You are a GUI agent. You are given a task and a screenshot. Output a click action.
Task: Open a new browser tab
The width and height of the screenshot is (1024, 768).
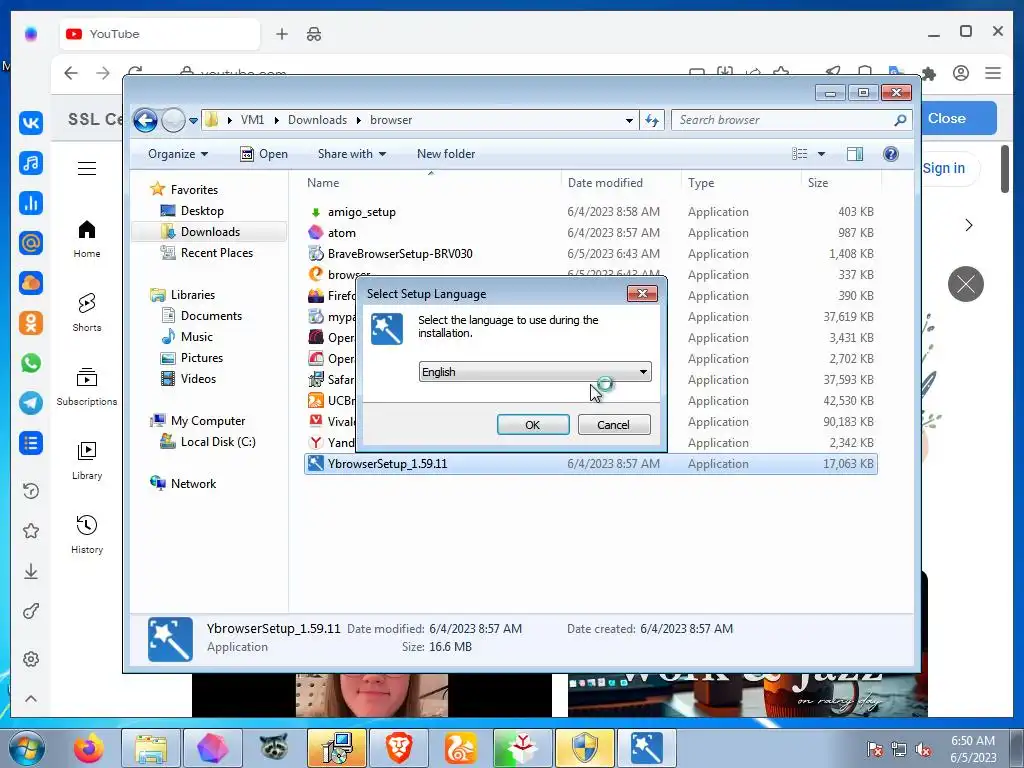point(281,34)
